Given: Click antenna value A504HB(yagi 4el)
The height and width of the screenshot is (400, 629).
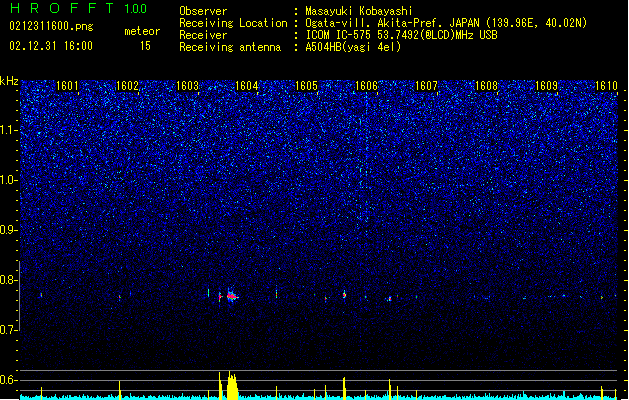Looking at the screenshot, I should coord(353,47).
